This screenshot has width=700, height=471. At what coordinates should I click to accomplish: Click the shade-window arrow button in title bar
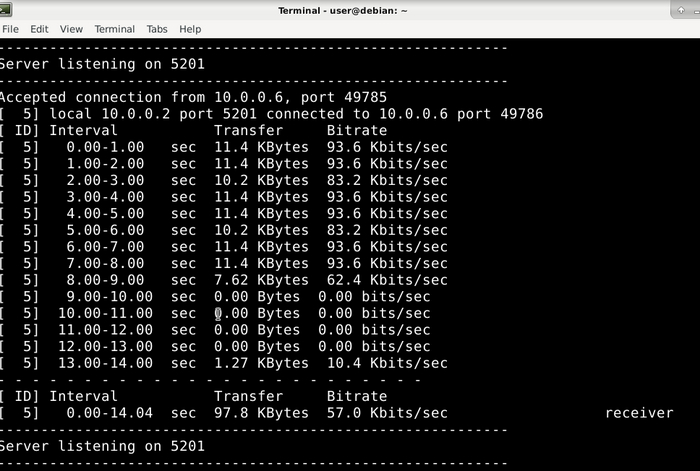pyautogui.click(x=681, y=10)
